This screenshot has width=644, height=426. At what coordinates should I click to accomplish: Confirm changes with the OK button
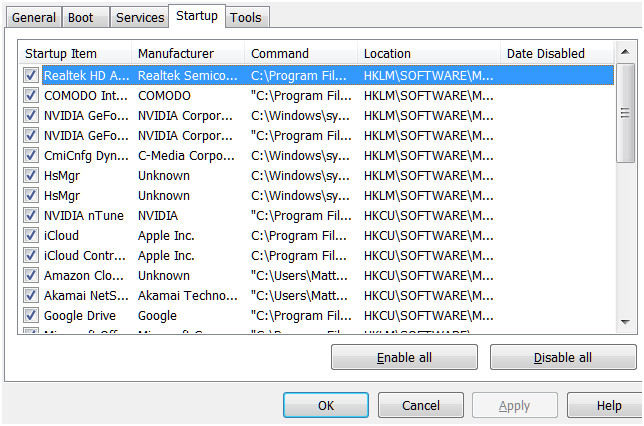pyautogui.click(x=326, y=406)
